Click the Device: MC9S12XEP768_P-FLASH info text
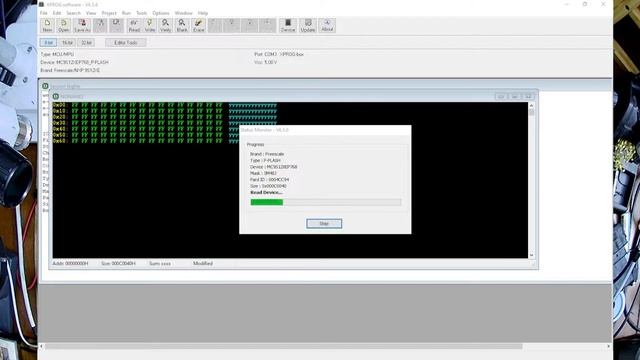Screen dimensions: 640x360 point(74,62)
